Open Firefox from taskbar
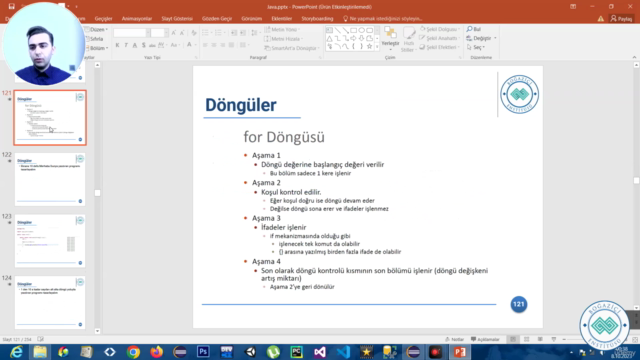The width and height of the screenshot is (640, 360). (156, 352)
